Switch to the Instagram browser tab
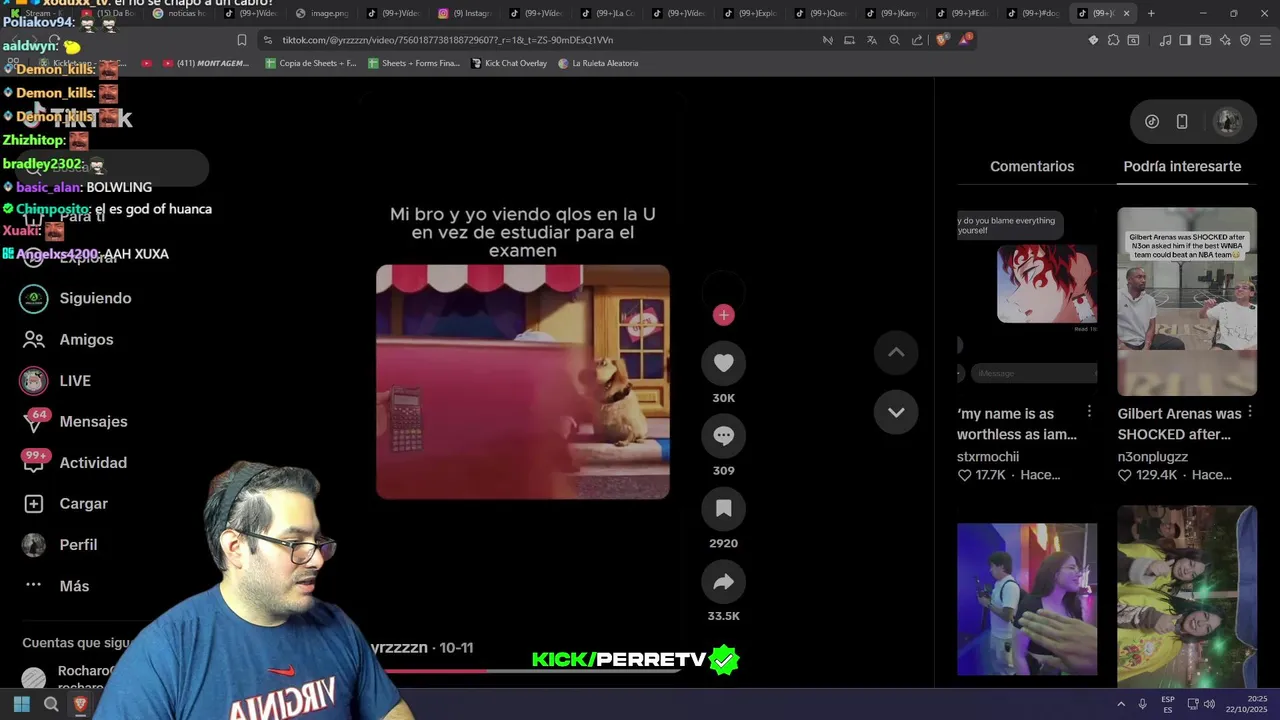This screenshot has height=720, width=1280. (465, 13)
